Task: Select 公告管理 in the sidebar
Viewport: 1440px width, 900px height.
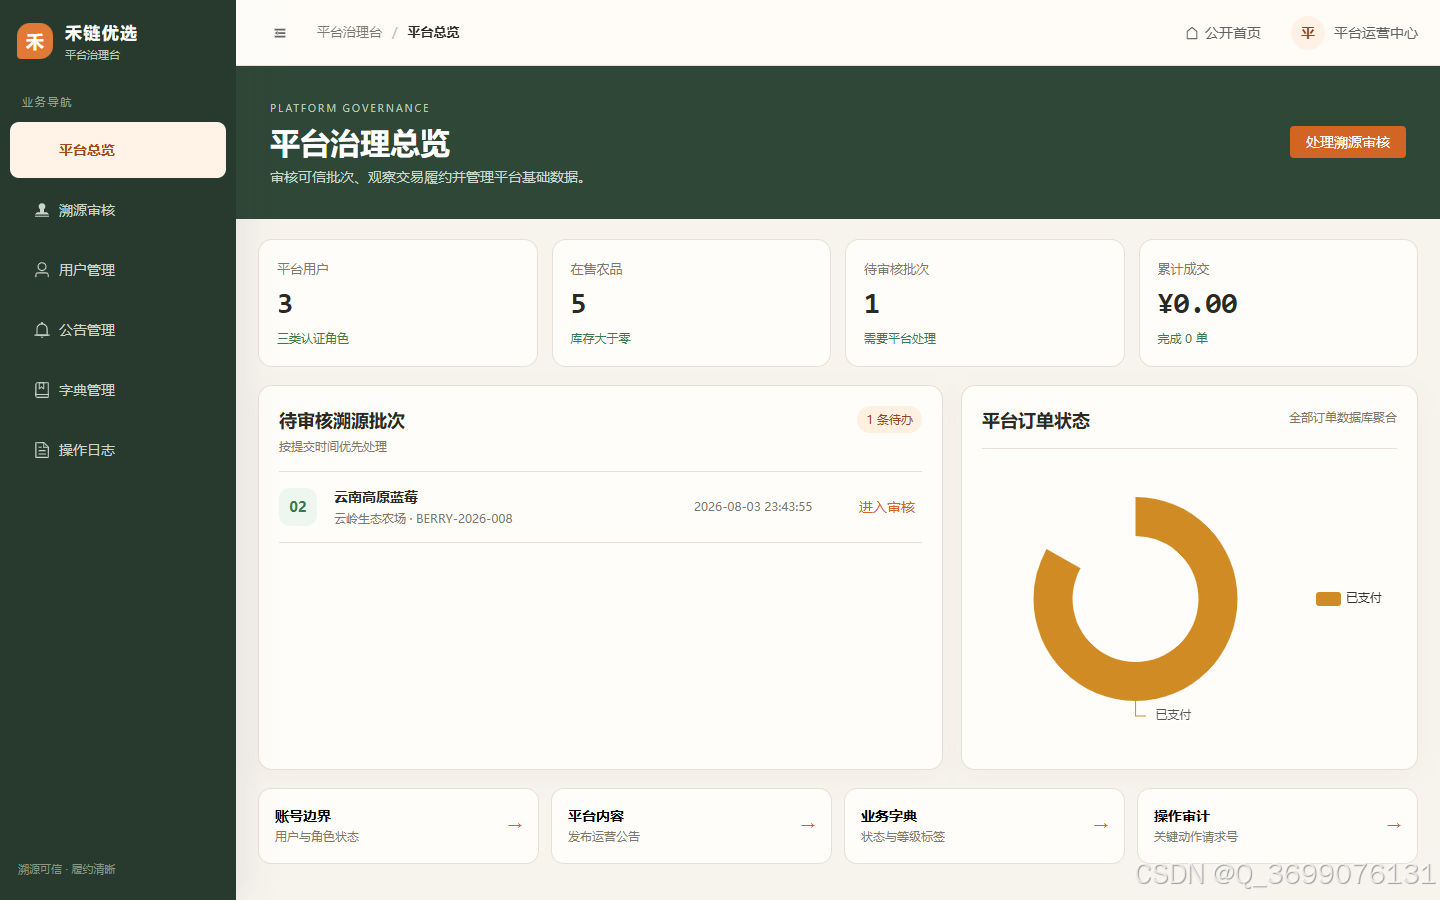Action: pos(118,330)
